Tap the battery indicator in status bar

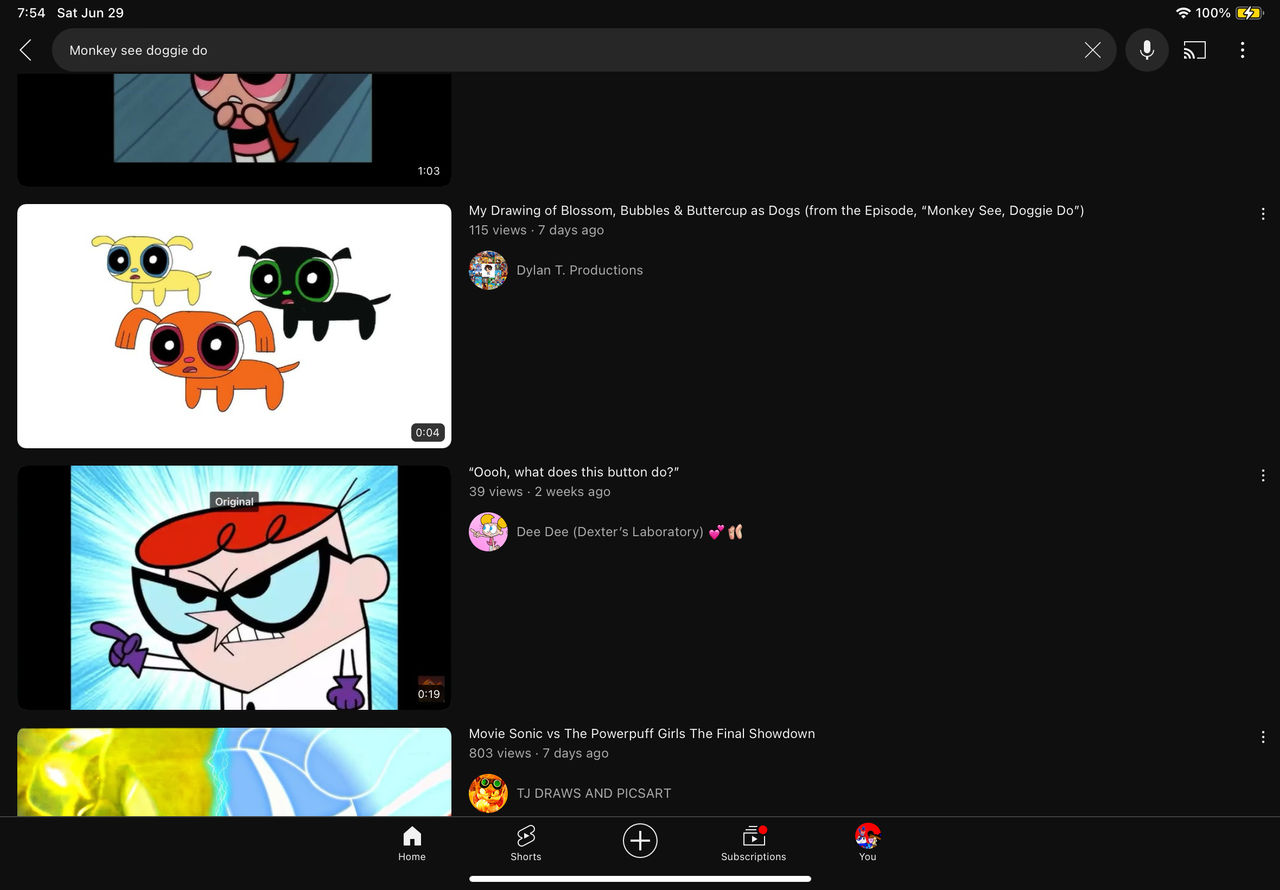coord(1250,13)
